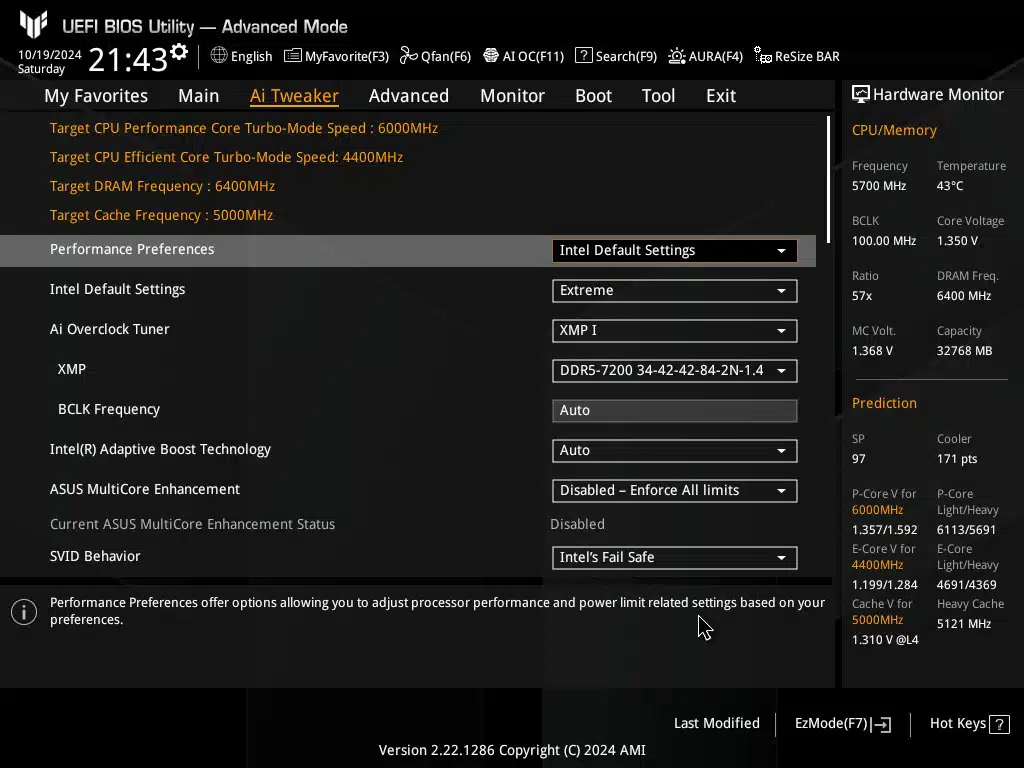
Task: Click Hot Keys question mark icon
Action: 999,724
